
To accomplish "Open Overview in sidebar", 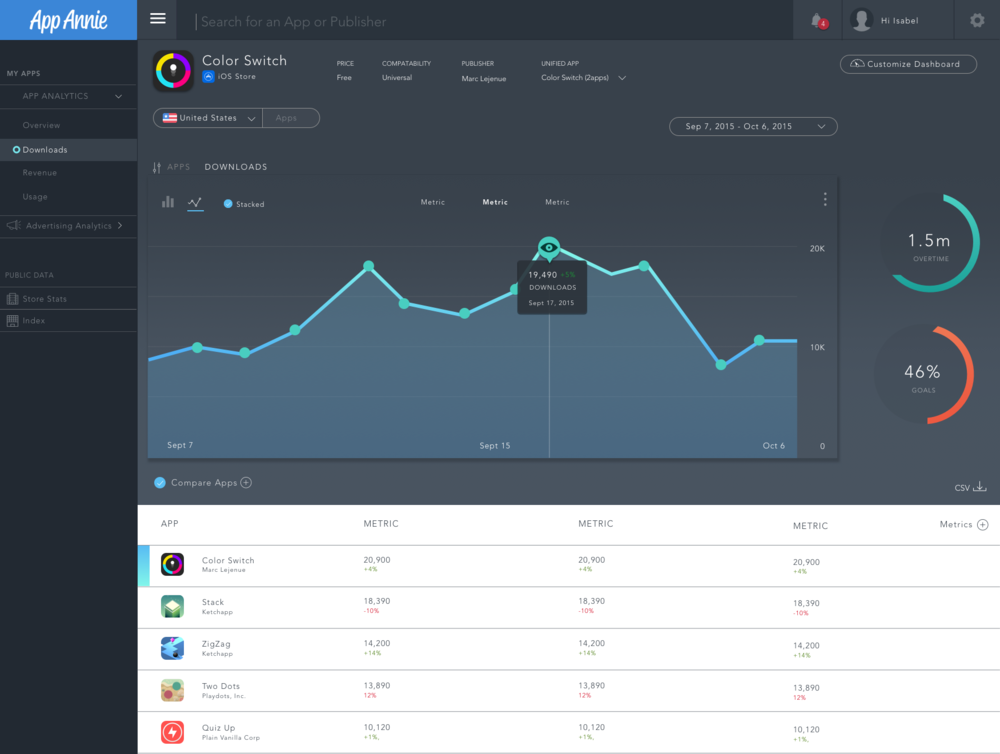I will tap(41, 126).
